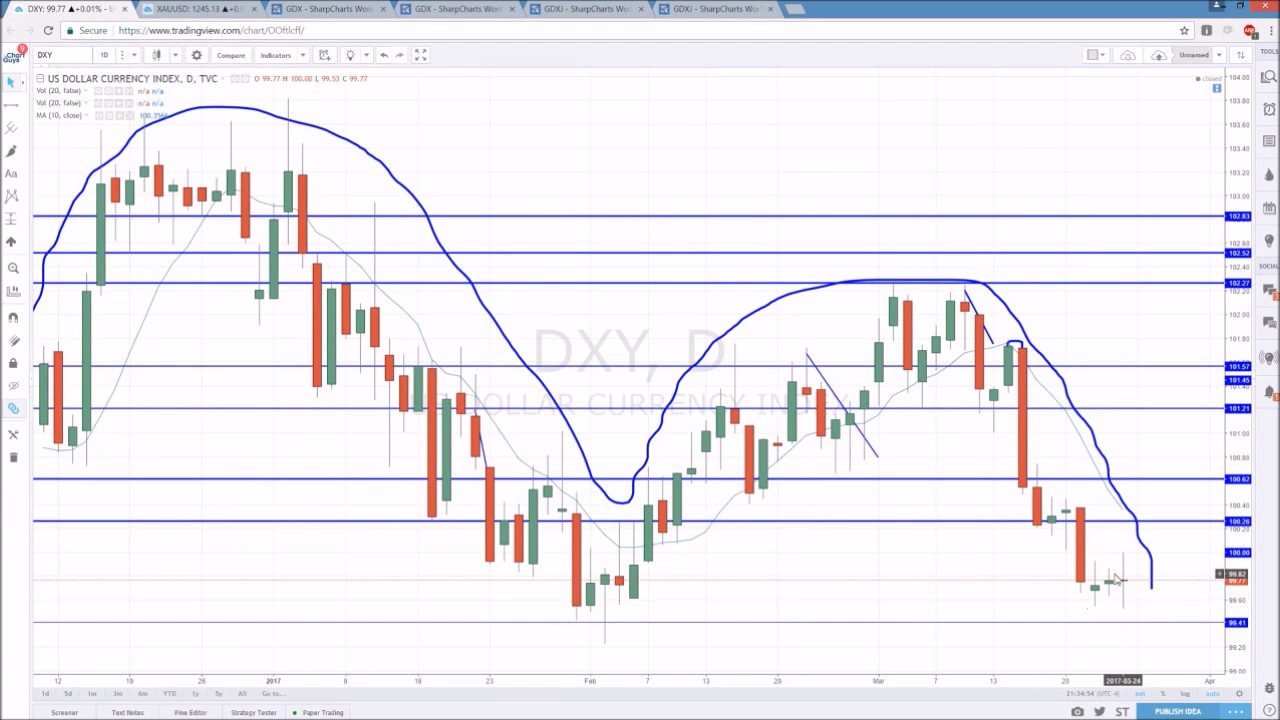Click the add alert clock icon
This screenshot has width=1280, height=720.
[325, 55]
